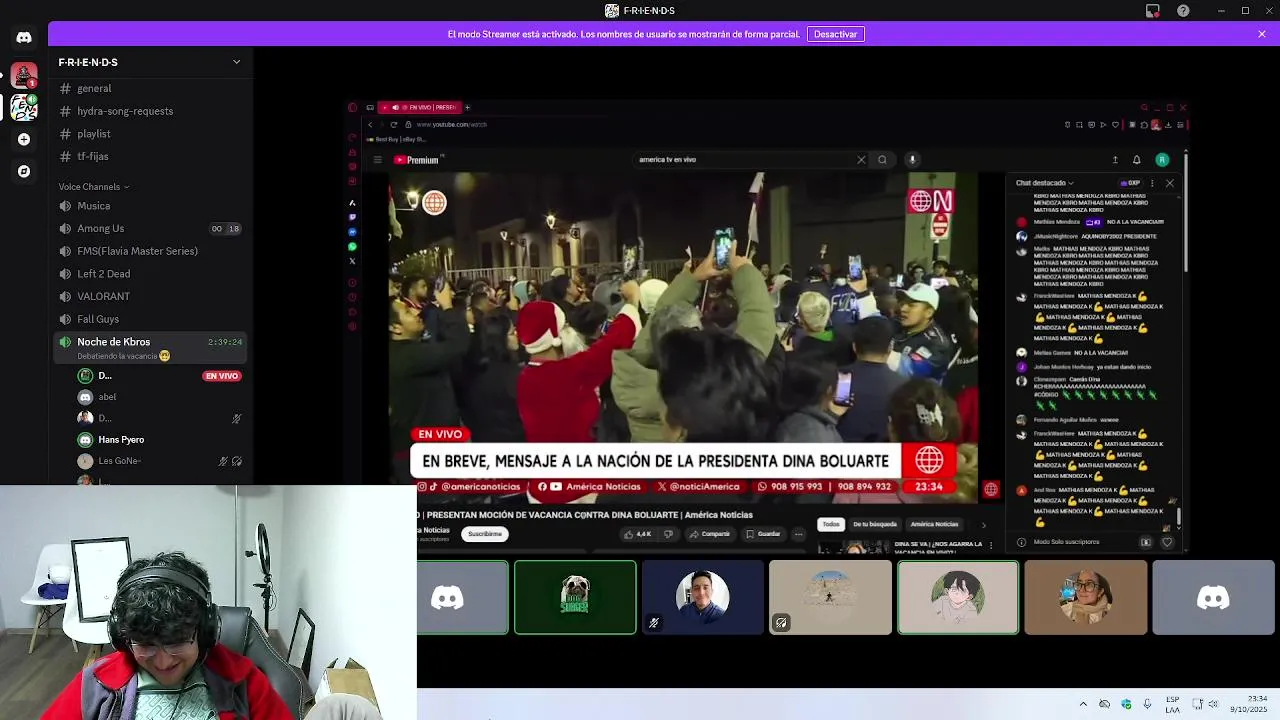Click the Suscribirme button
1280x720 pixels.
(x=485, y=534)
